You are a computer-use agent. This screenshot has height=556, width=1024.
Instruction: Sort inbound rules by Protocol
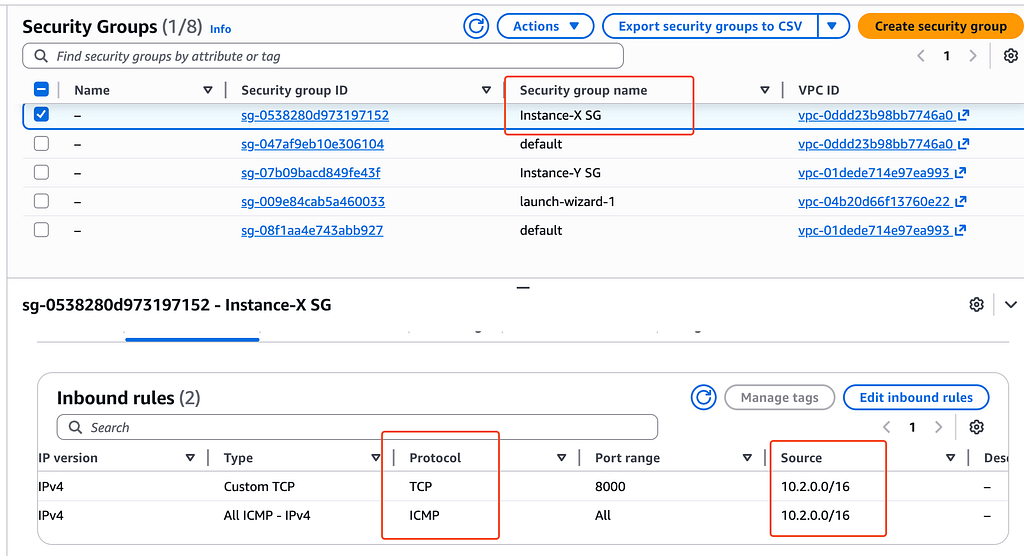coord(562,458)
